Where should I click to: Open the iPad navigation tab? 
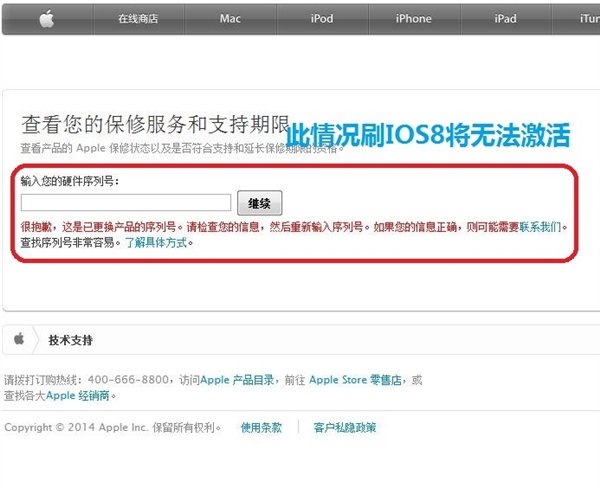pyautogui.click(x=505, y=19)
